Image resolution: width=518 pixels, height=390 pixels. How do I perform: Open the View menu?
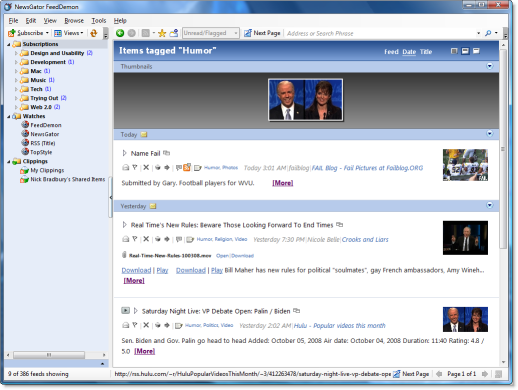(x=50, y=21)
